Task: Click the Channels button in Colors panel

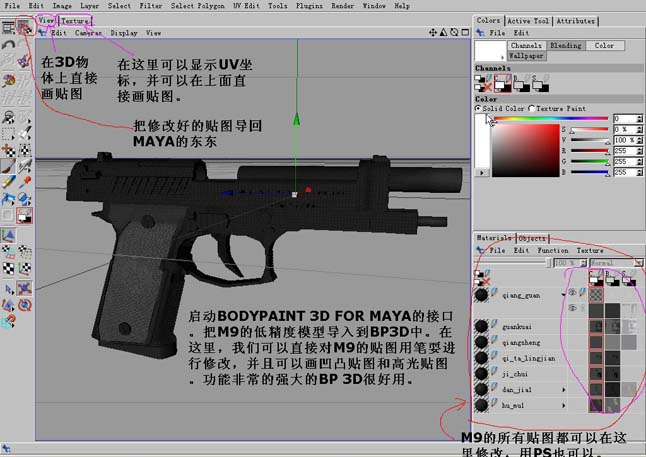Action: coord(526,45)
